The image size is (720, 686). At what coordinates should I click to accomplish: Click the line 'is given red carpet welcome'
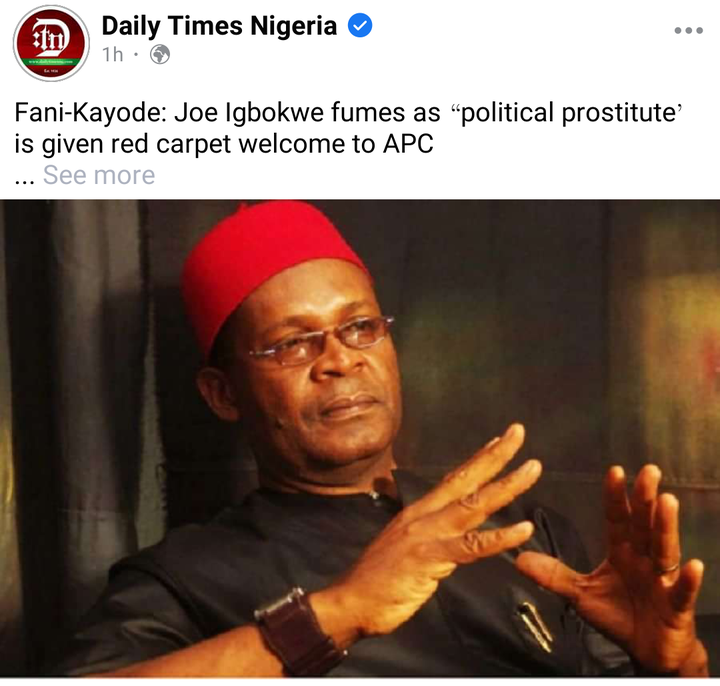[x=224, y=144]
